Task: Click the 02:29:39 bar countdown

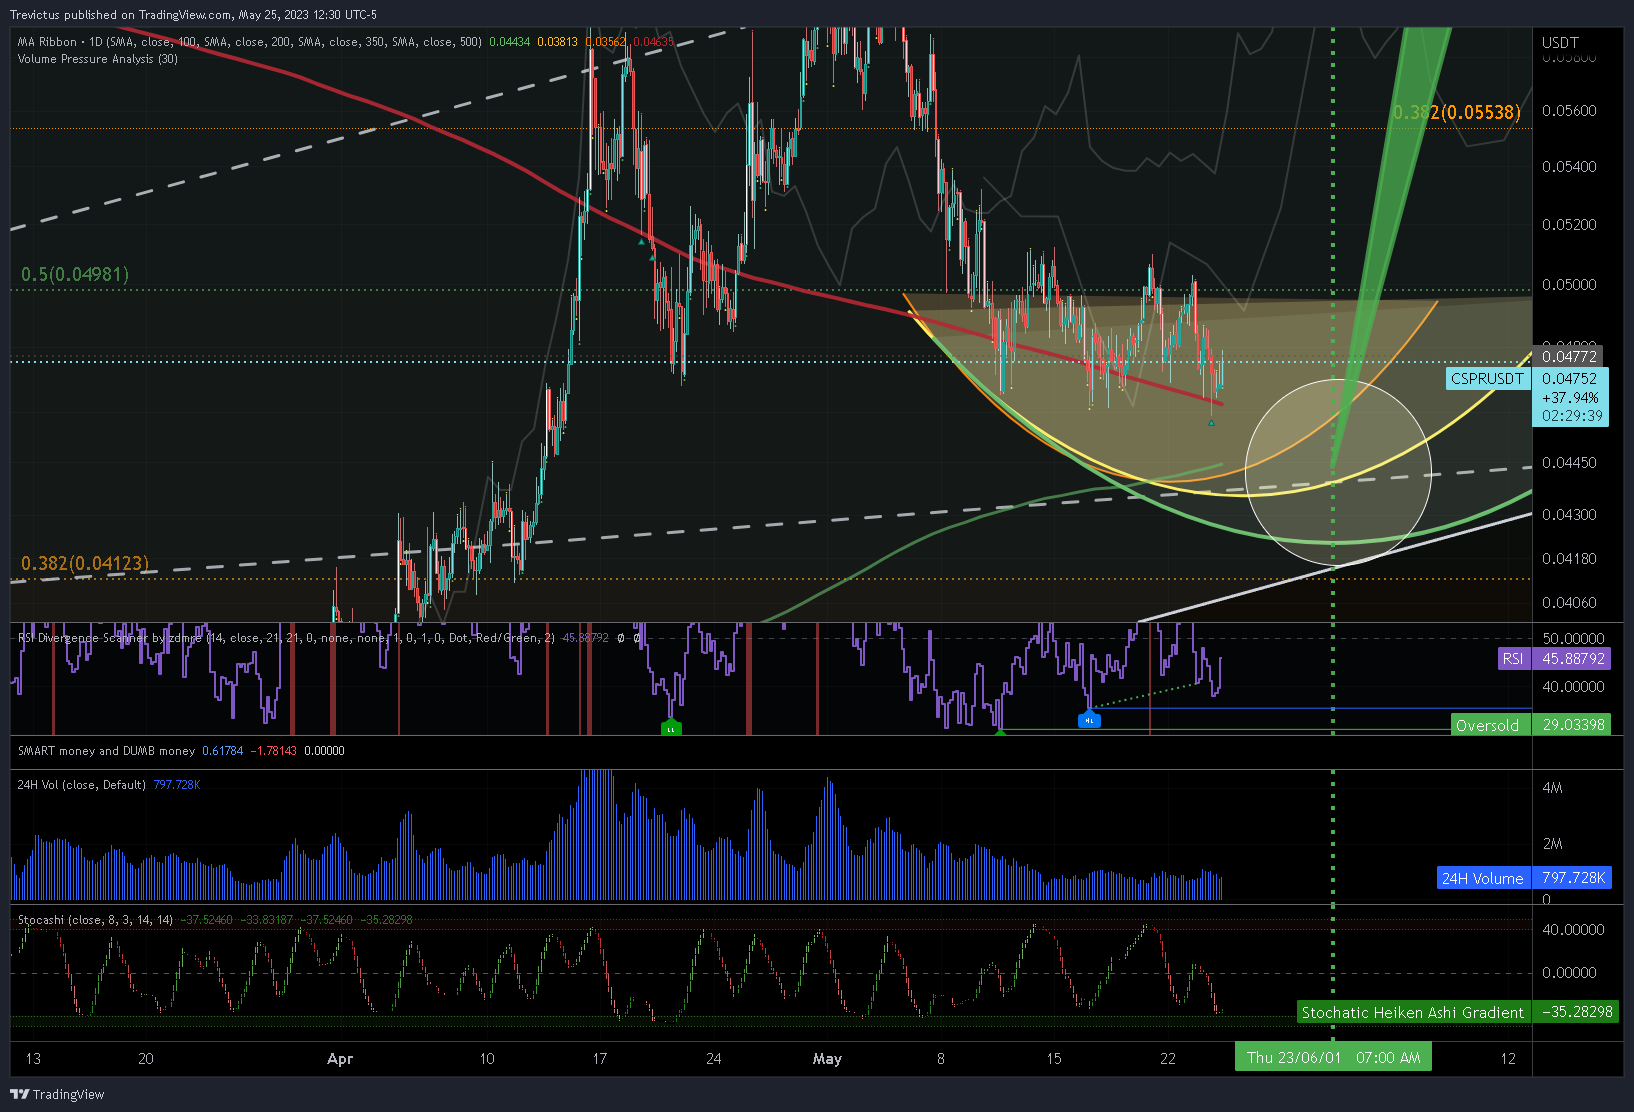Action: [x=1572, y=416]
